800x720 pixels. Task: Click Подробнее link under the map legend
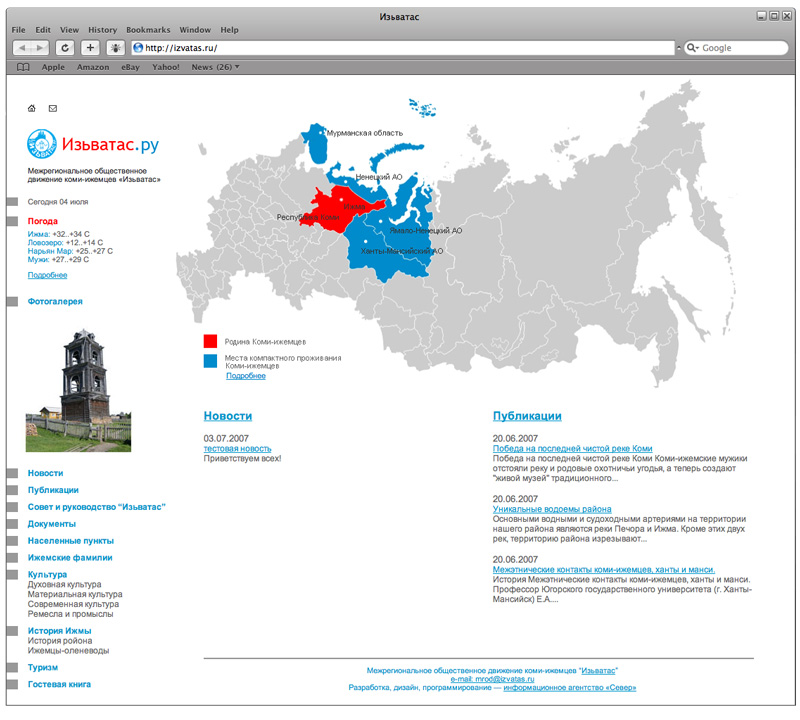[x=246, y=376]
